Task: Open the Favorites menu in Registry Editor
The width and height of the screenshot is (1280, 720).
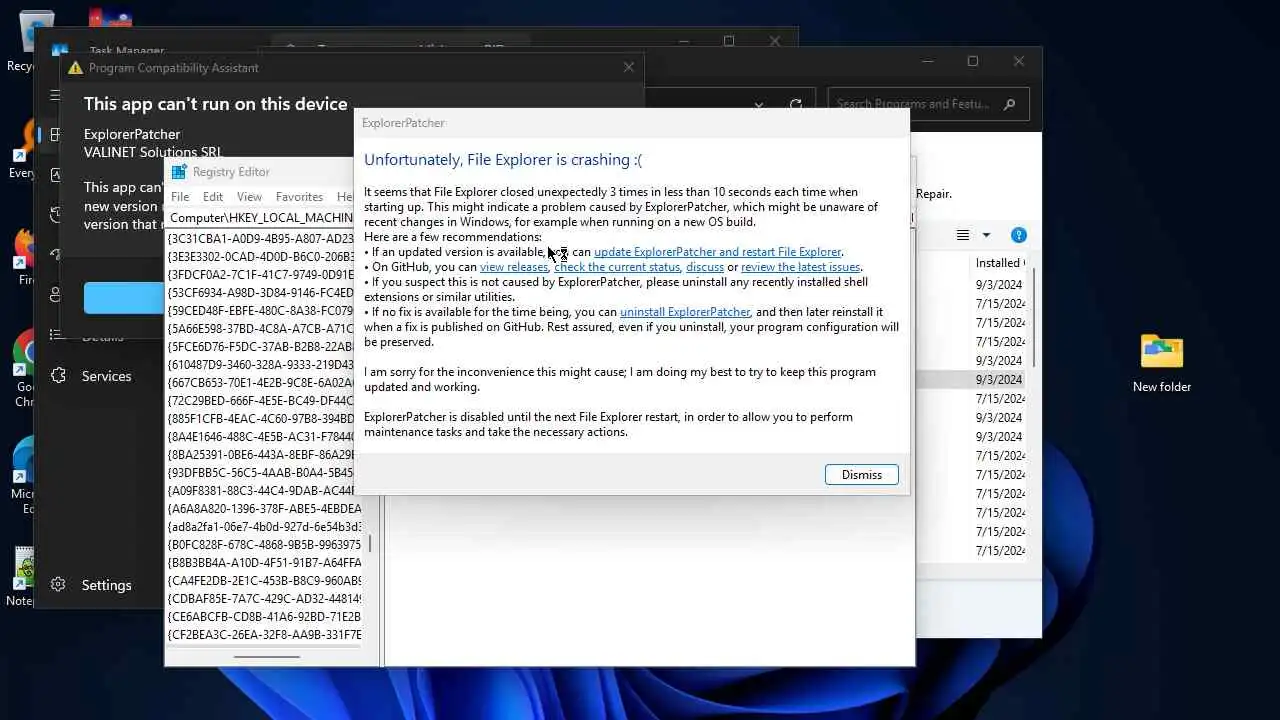Action: pos(299,197)
